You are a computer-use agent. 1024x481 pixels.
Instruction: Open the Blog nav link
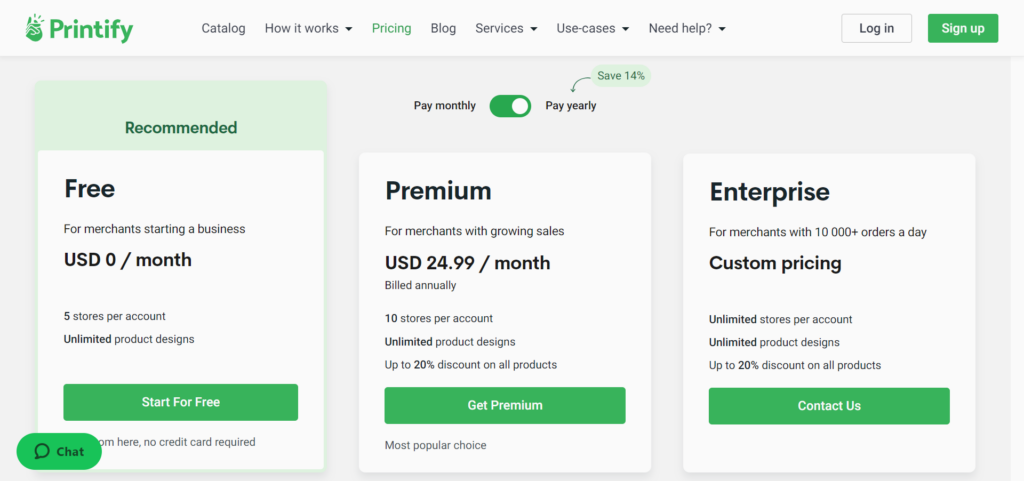[443, 28]
